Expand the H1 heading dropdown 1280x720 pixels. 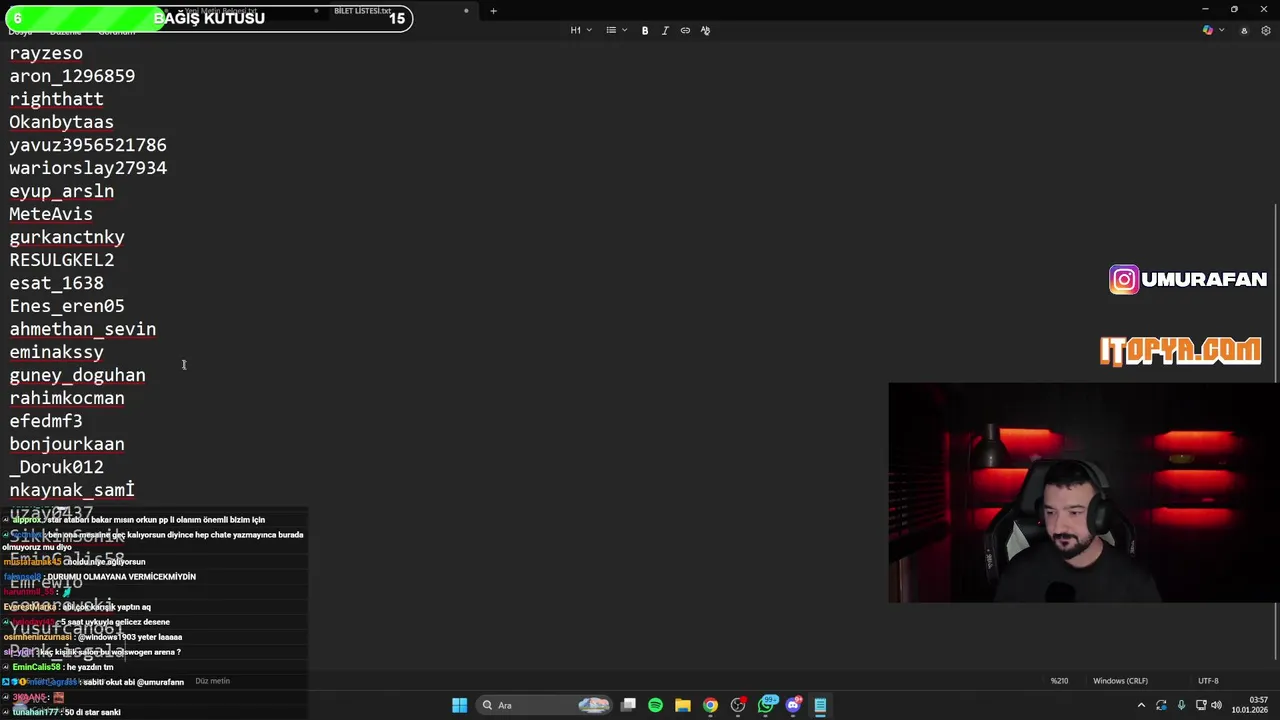click(581, 30)
